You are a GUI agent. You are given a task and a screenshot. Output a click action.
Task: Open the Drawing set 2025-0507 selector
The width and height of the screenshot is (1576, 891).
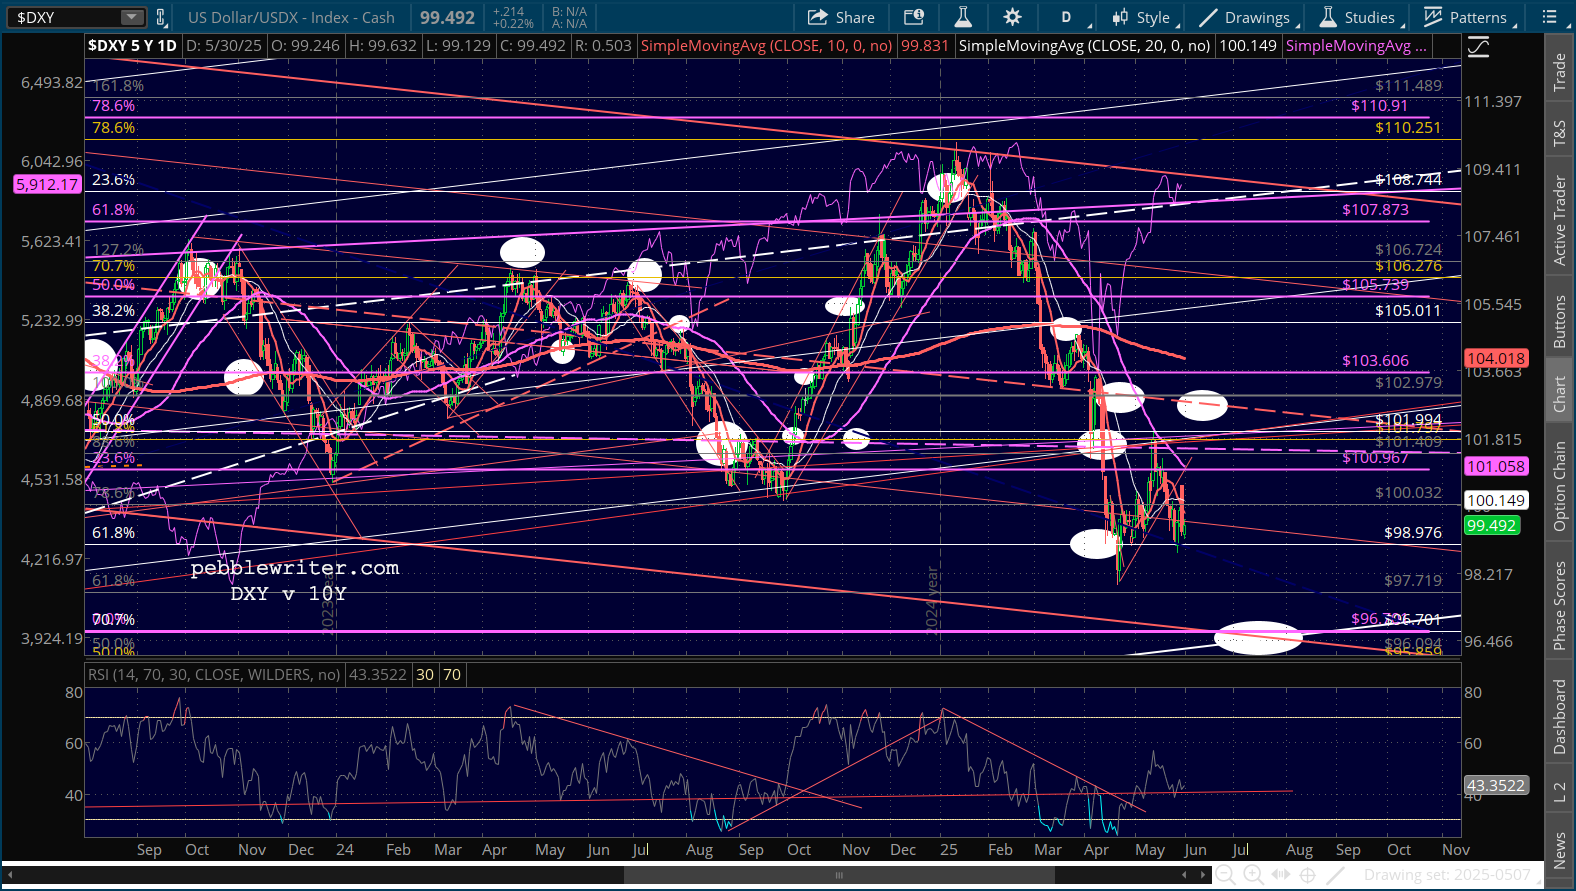(x=1446, y=875)
